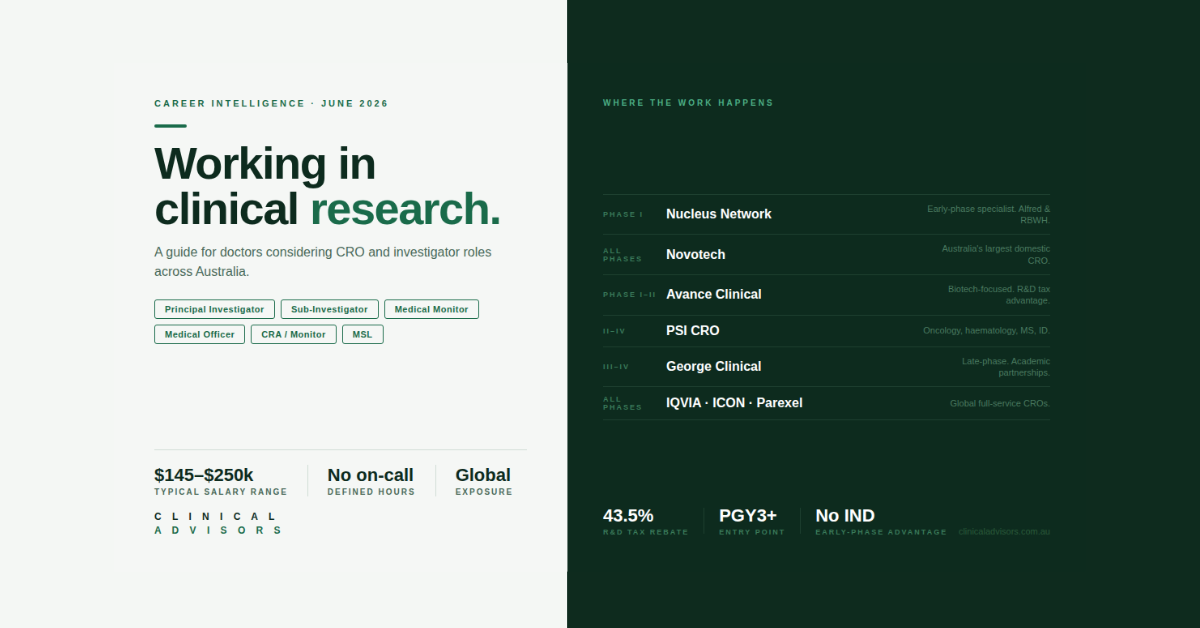The height and width of the screenshot is (628, 1200).
Task: Click the II–IV label beside PSI CRO
Action: 614,331
